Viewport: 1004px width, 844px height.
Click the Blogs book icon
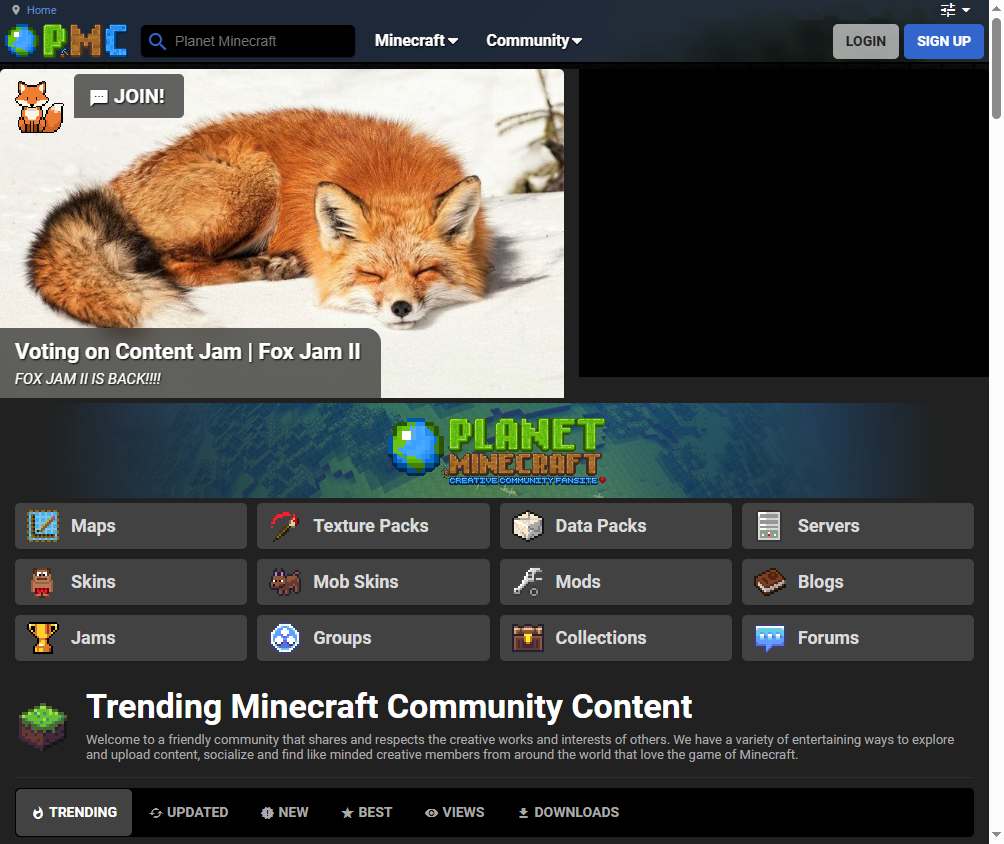(x=770, y=582)
